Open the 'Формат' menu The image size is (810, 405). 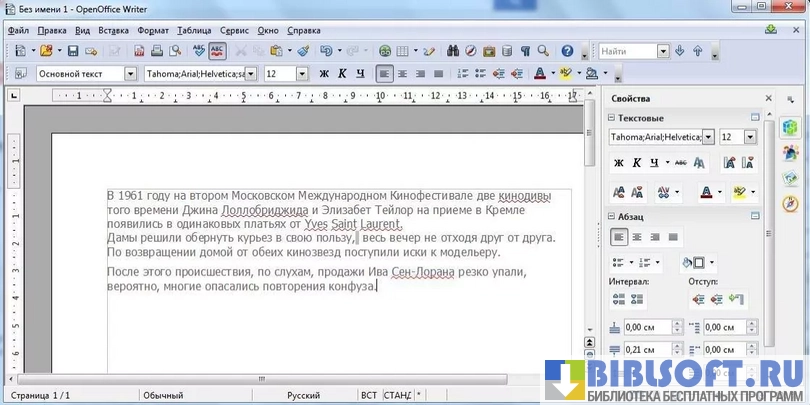tap(152, 30)
